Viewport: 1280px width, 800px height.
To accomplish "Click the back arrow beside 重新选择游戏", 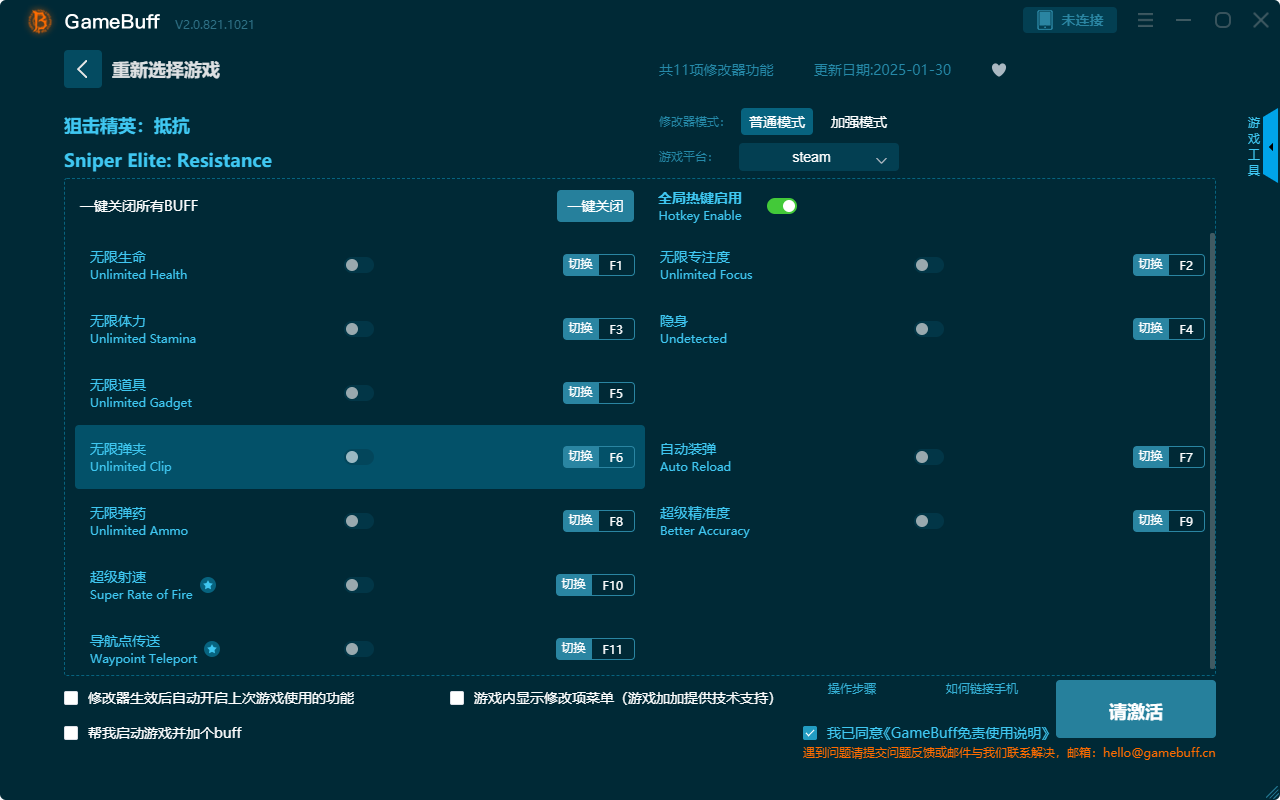I will (83, 69).
